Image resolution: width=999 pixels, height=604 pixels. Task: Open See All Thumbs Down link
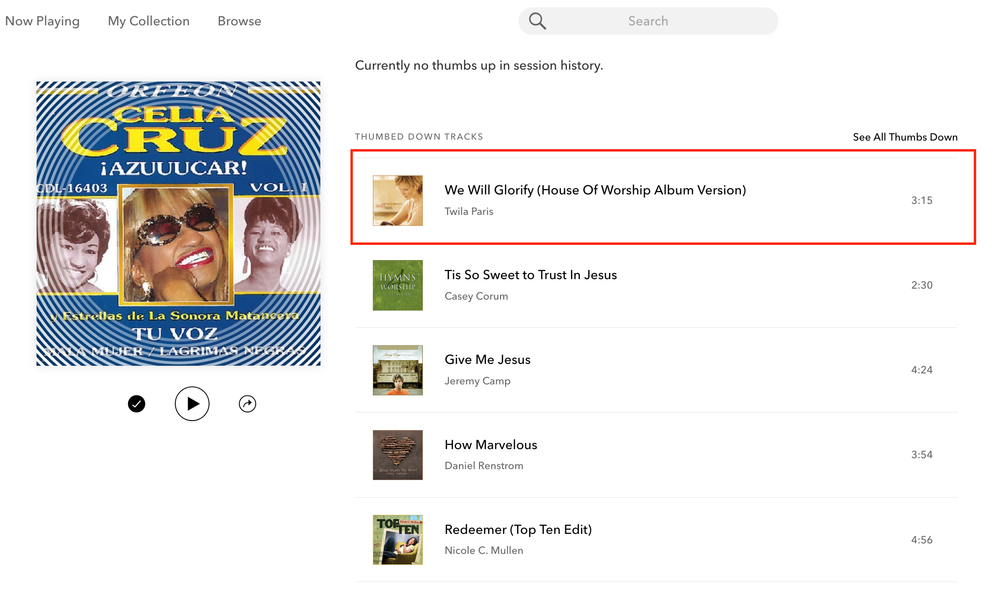[905, 137]
